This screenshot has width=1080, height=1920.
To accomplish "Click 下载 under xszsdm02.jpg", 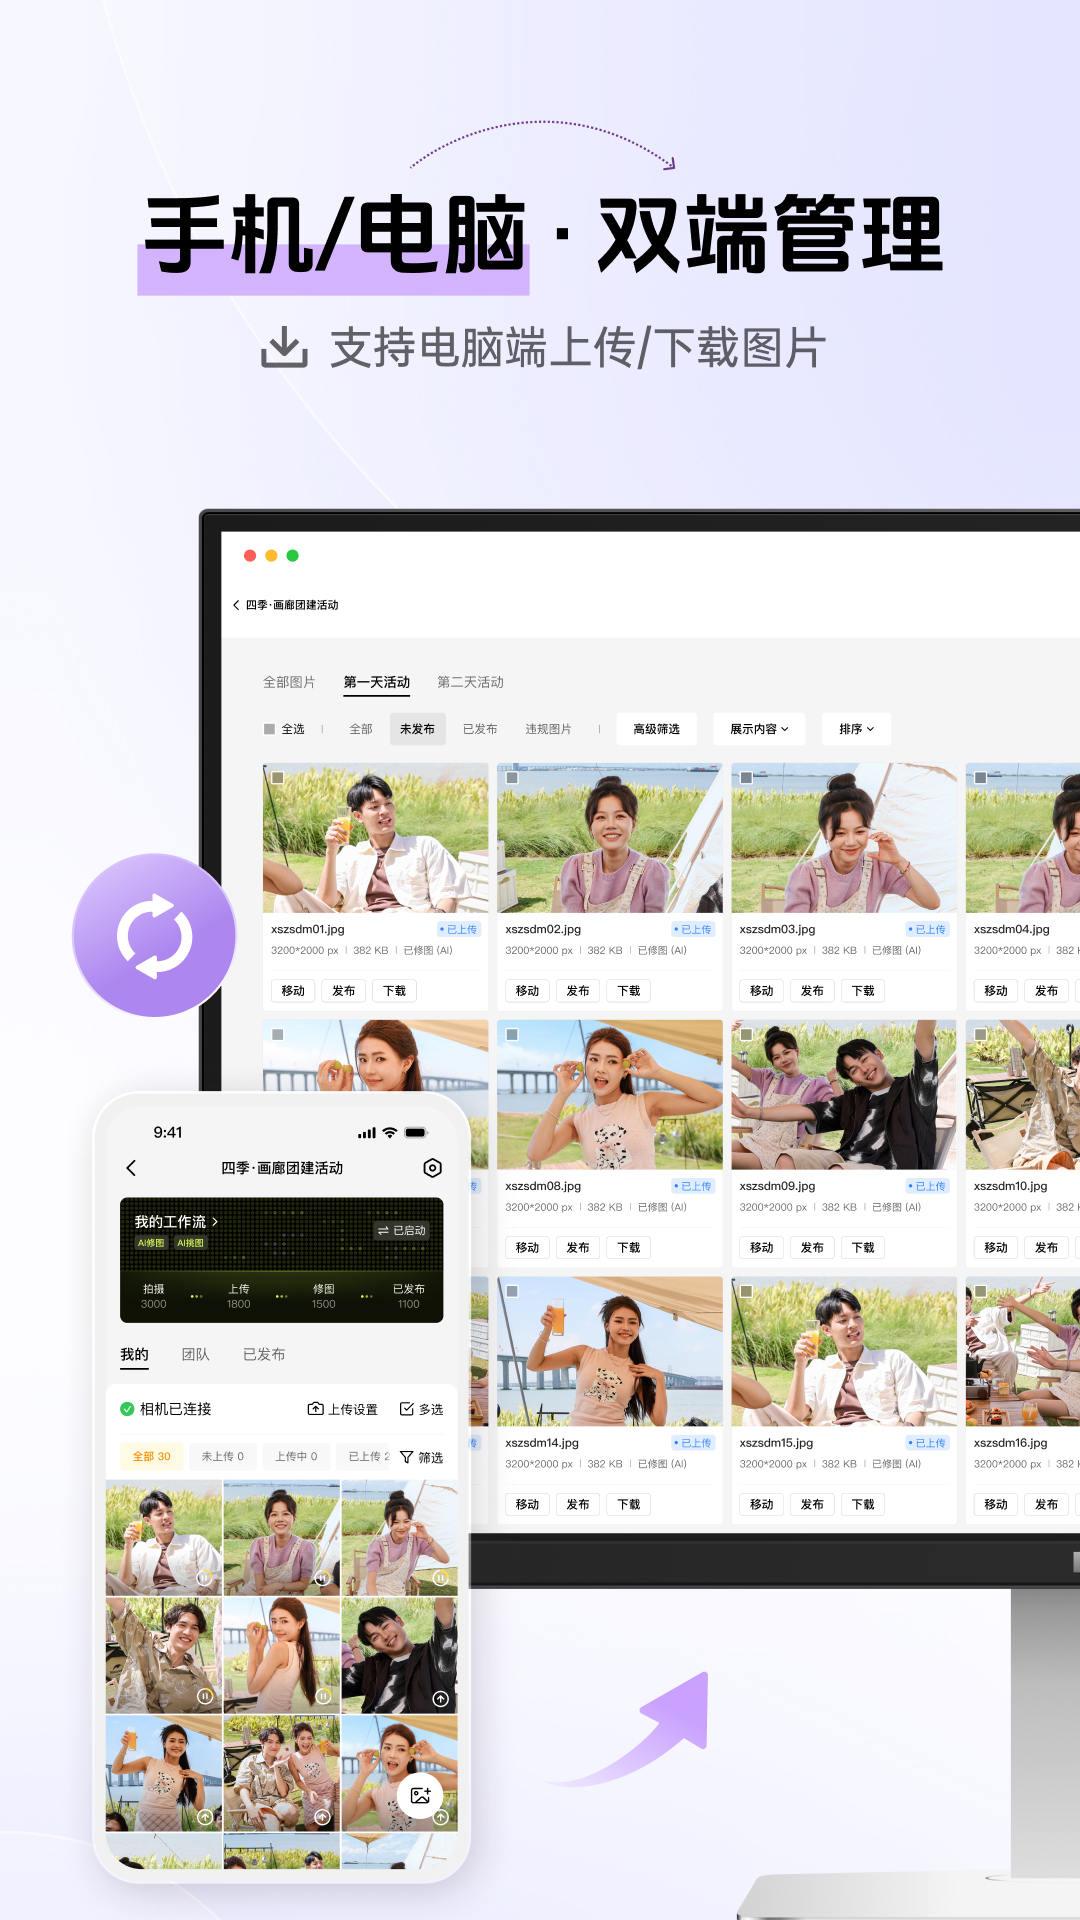I will click(x=628, y=991).
